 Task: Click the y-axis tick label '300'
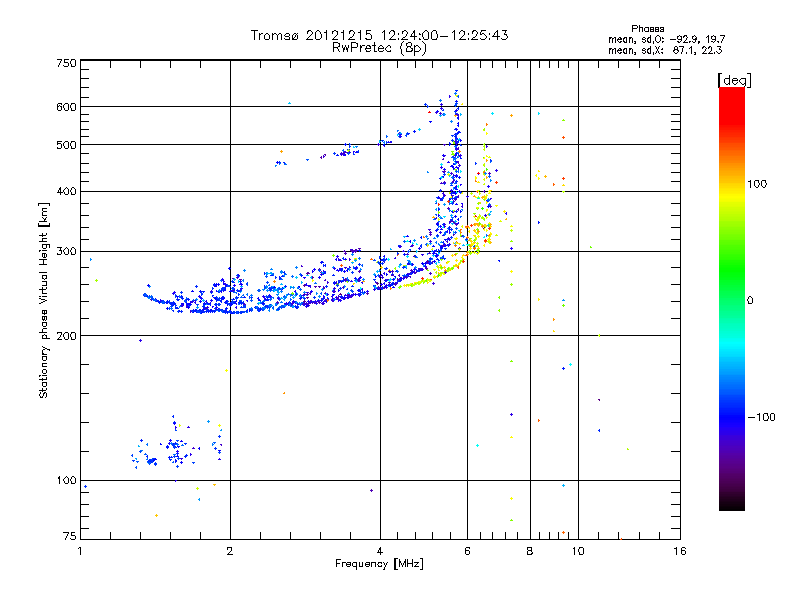[66, 251]
